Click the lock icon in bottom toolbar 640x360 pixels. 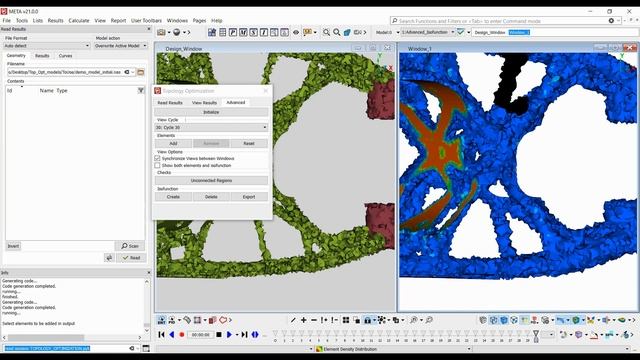point(367,320)
